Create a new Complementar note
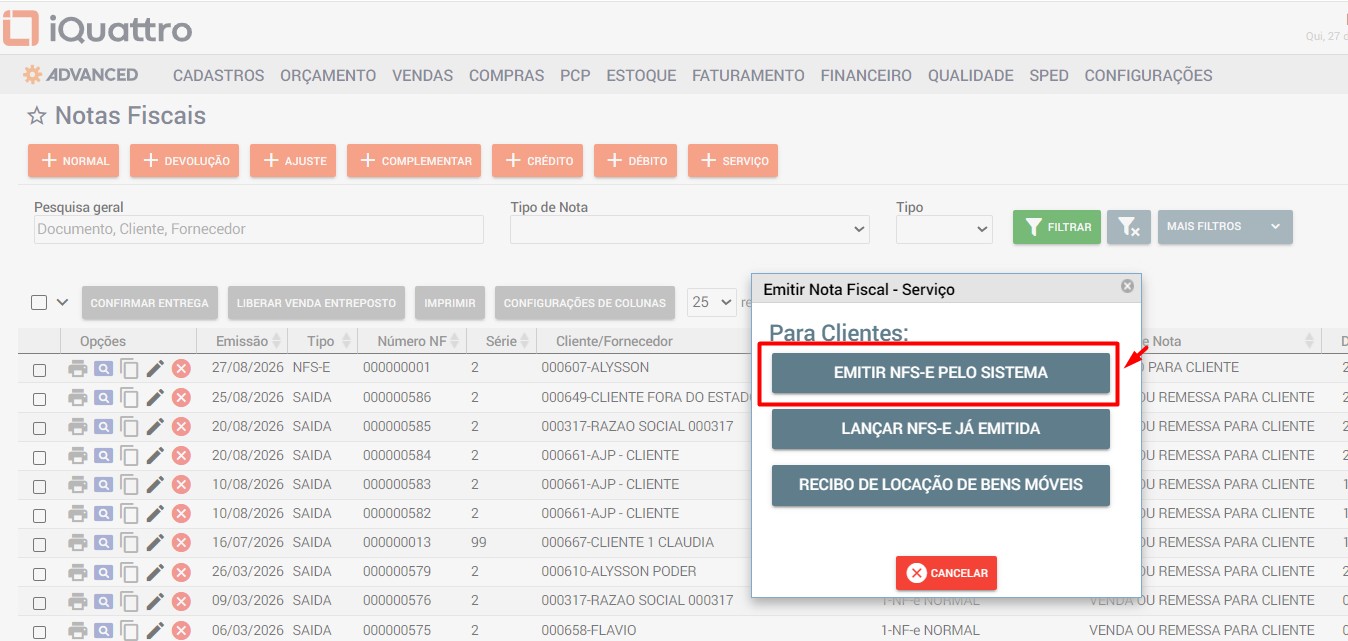The width and height of the screenshot is (1348, 641). coord(414,161)
